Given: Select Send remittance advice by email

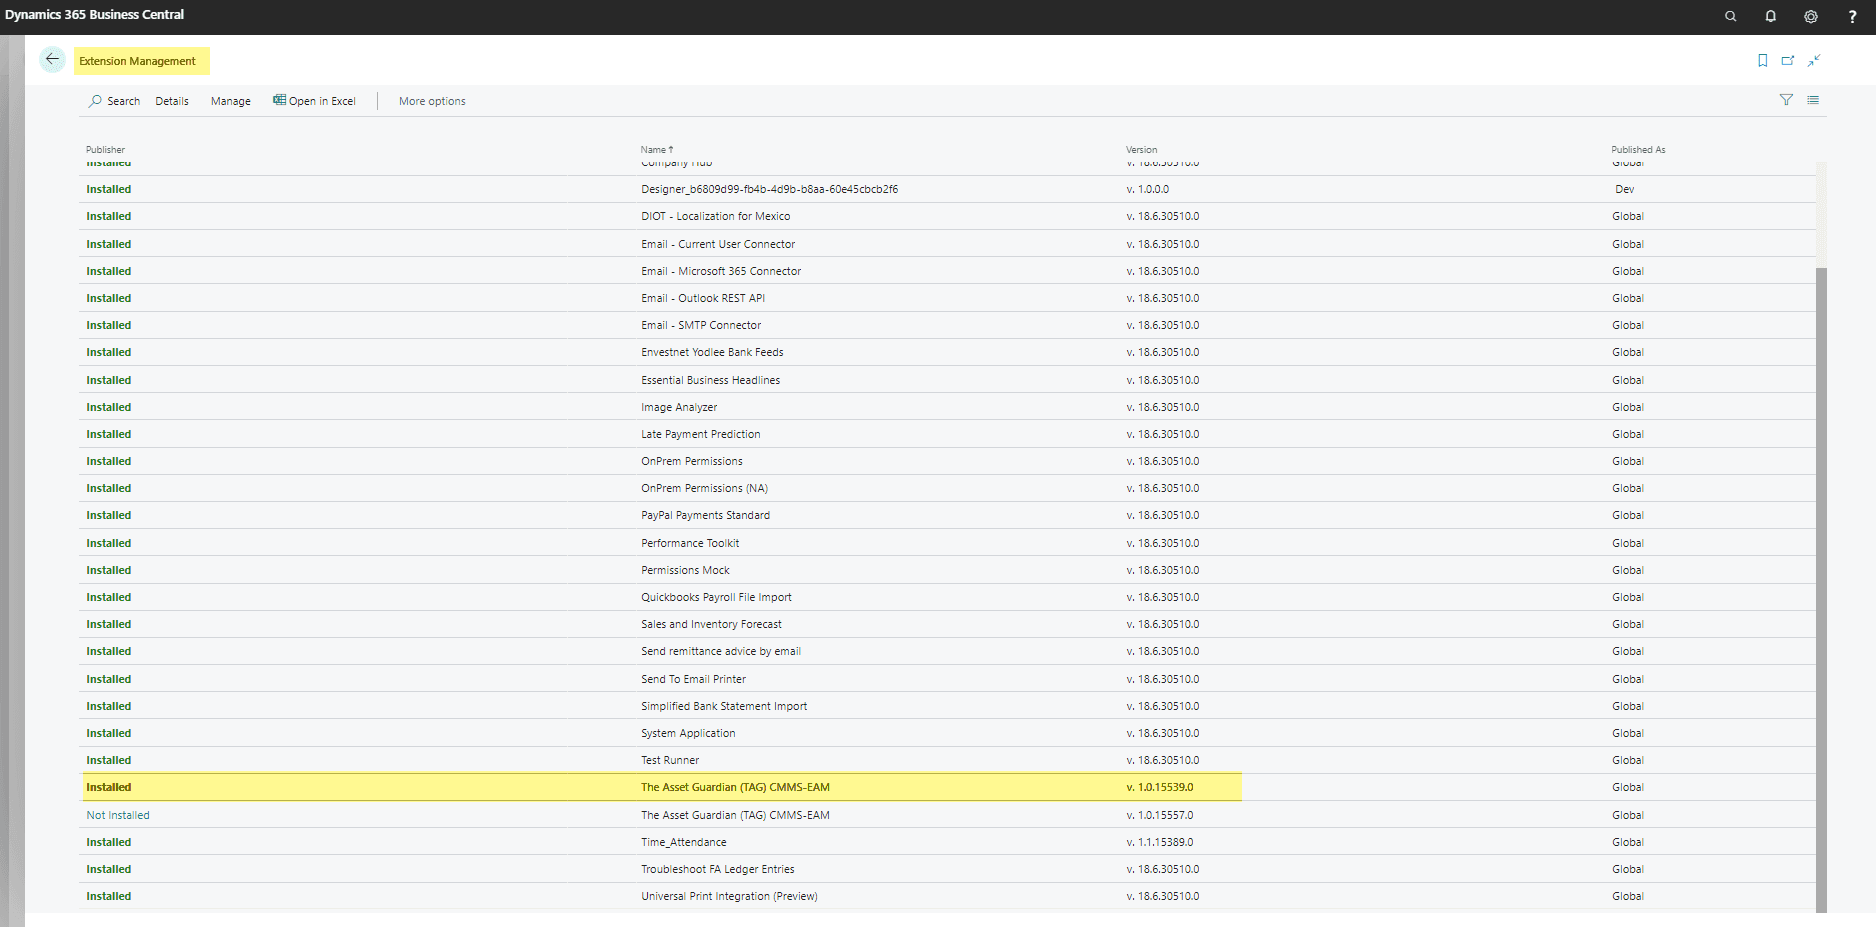Looking at the screenshot, I should [721, 651].
